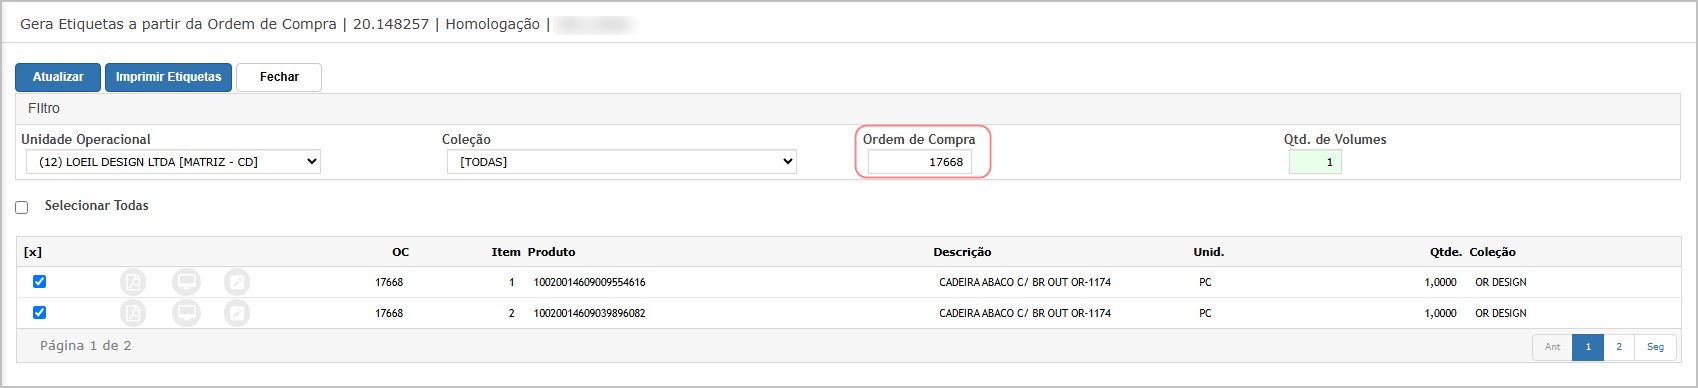Click the edit pencil icon for item 1

coord(237,282)
